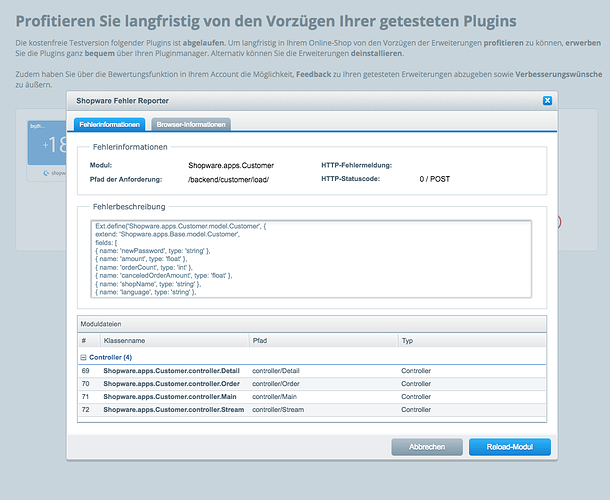Click the blue +18 plugin thumbnail behind dialog
Image resolution: width=610 pixels, height=500 pixels.
pos(47,143)
